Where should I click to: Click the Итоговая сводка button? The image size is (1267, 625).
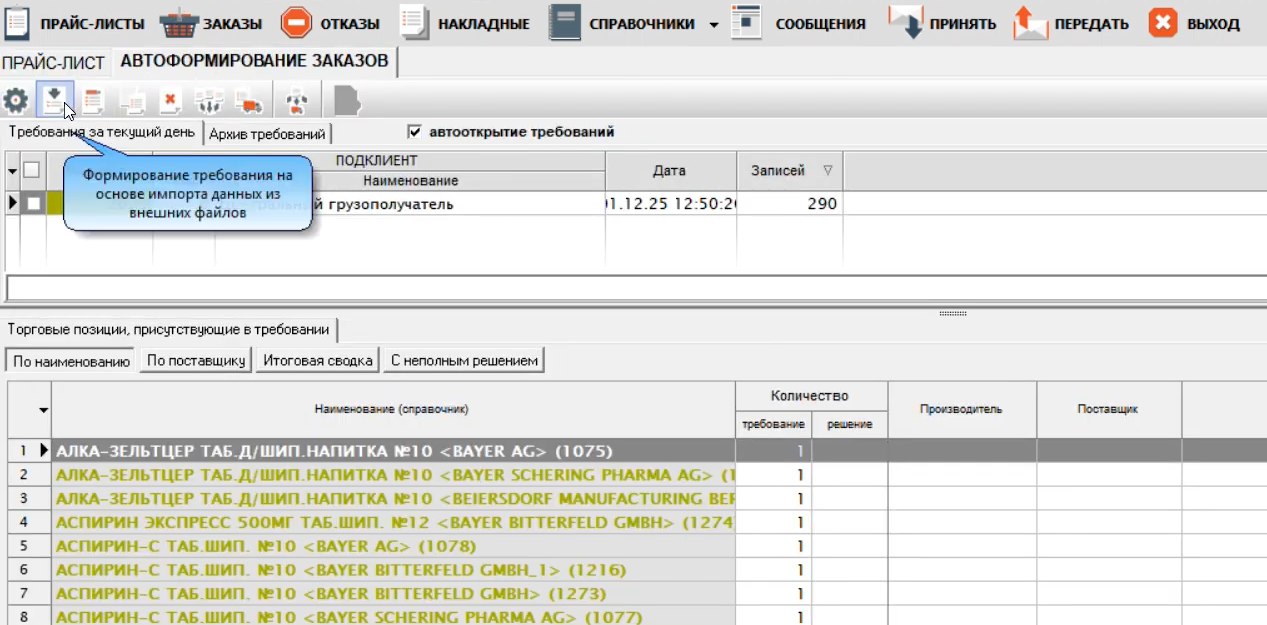[317, 361]
